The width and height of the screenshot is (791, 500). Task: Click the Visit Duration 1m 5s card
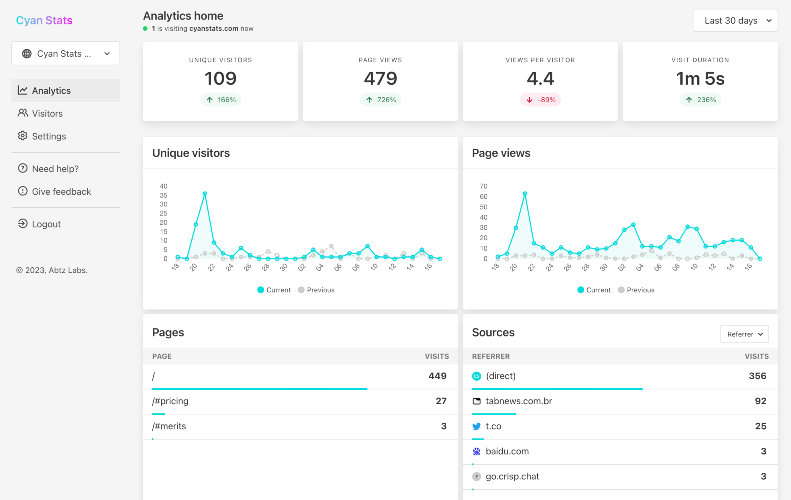(700, 81)
